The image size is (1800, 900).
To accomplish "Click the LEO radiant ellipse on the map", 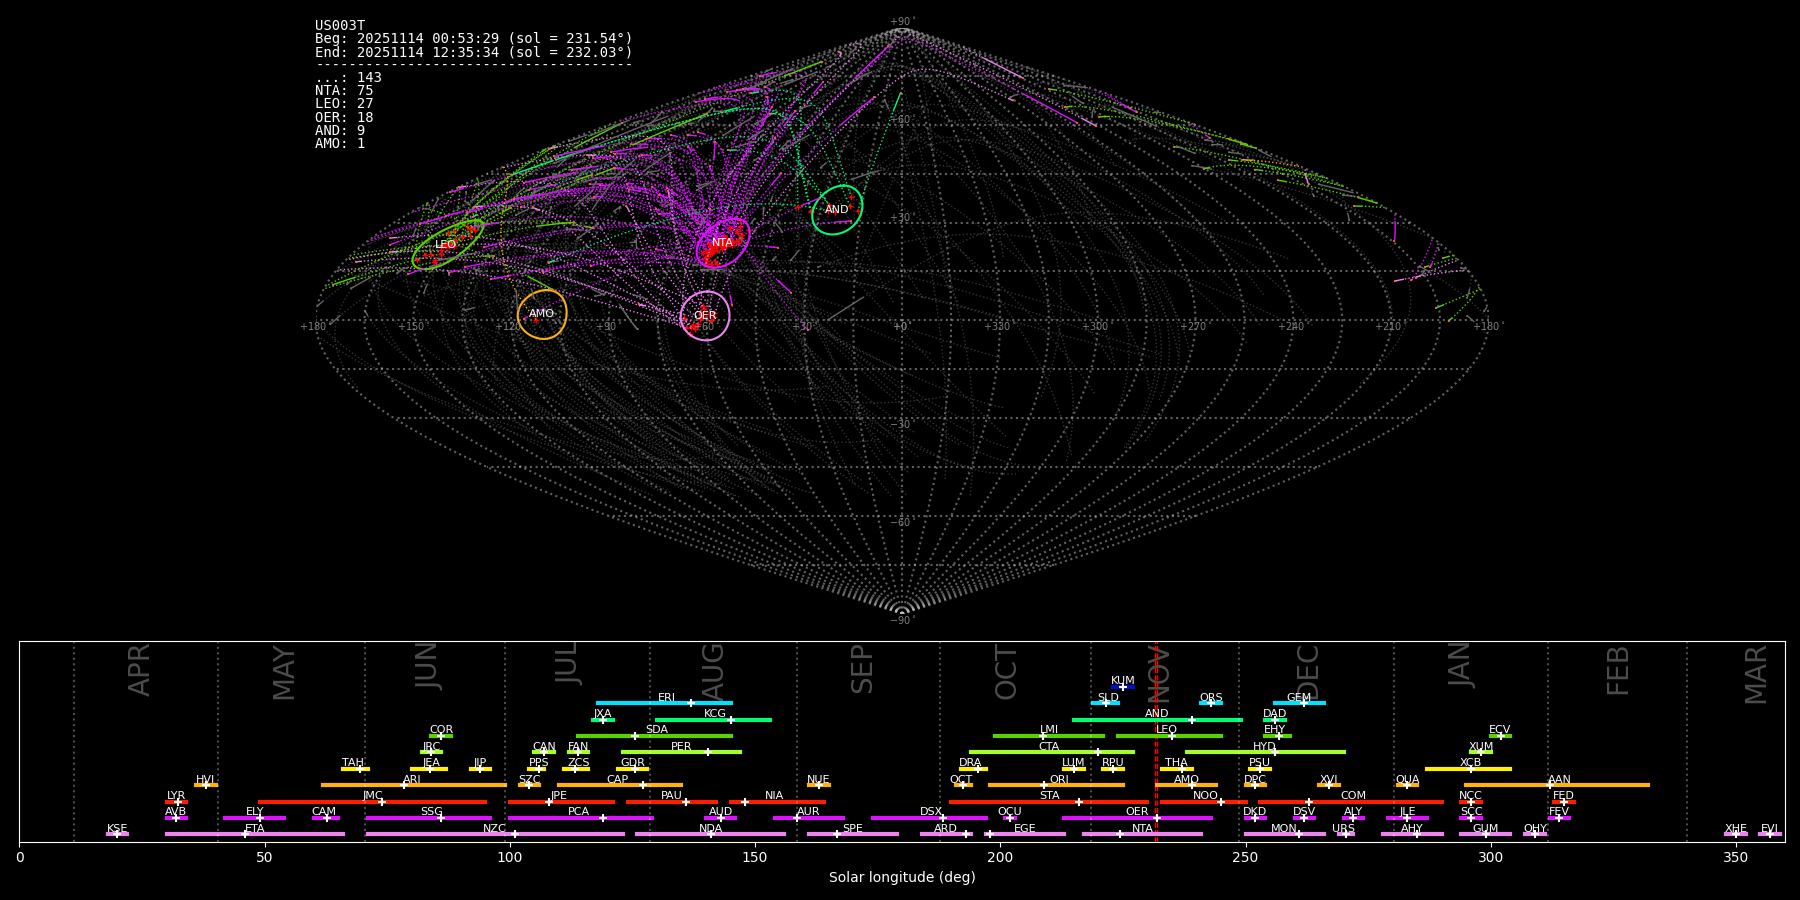I will [447, 245].
